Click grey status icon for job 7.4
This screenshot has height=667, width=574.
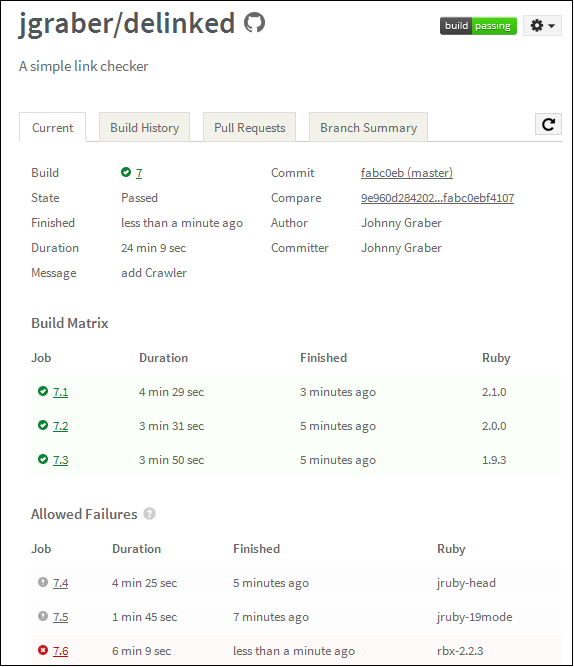43,582
